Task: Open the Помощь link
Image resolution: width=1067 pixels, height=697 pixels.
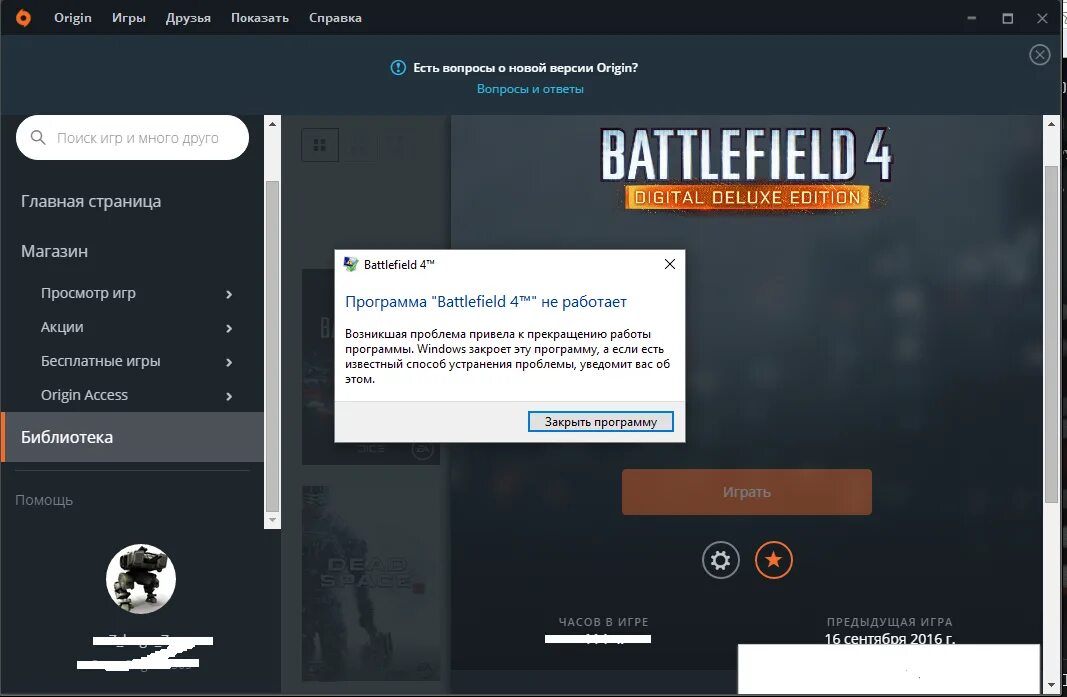Action: [x=44, y=500]
